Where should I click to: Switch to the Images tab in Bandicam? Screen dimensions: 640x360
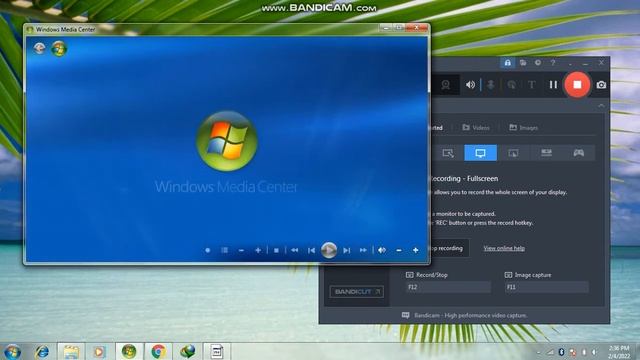(524, 128)
